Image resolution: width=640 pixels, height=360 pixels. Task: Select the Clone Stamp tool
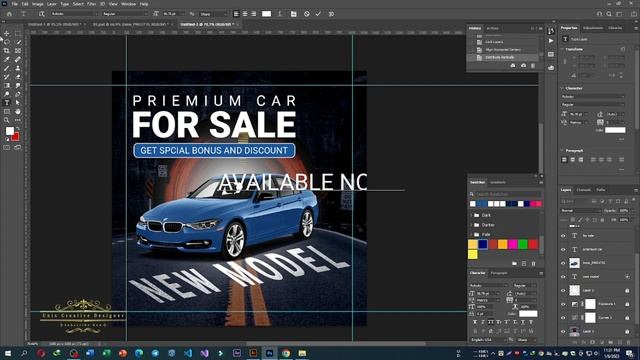[18, 68]
